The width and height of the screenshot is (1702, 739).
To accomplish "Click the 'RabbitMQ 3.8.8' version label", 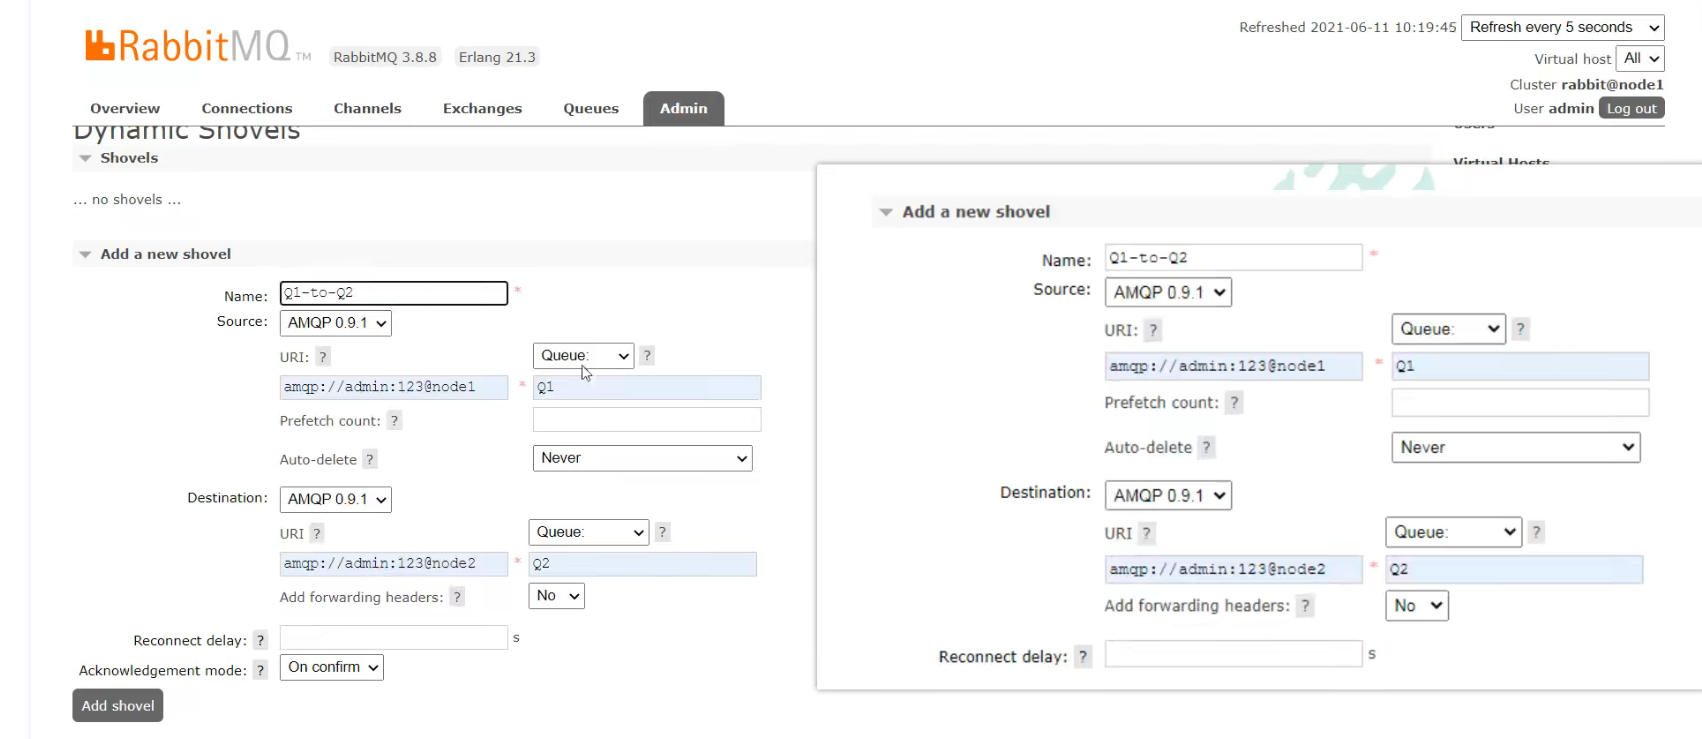I will tap(385, 57).
